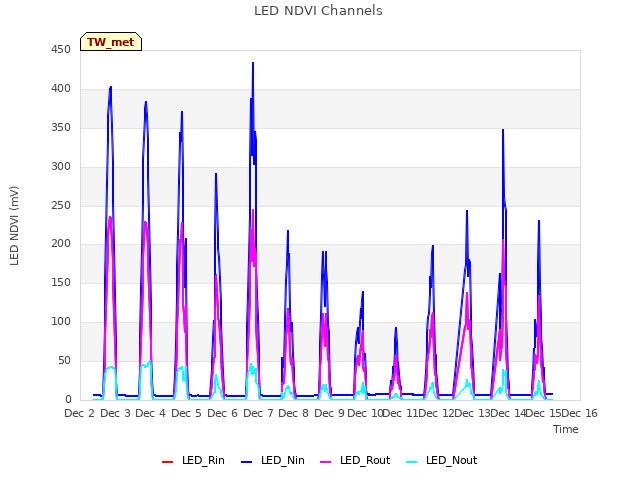Image resolution: width=640 pixels, height=480 pixels.
Task: Click the Dec 2 x-axis tick label
Action: pos(80,413)
